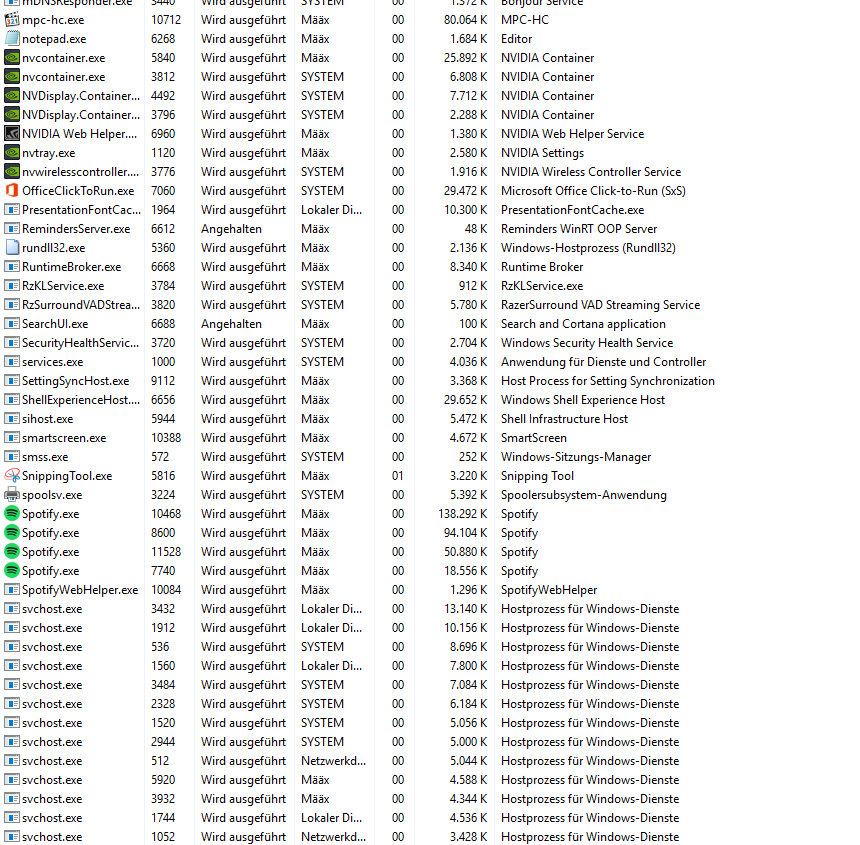
Task: Click the smartscreen.exe process icon
Action: point(12,438)
